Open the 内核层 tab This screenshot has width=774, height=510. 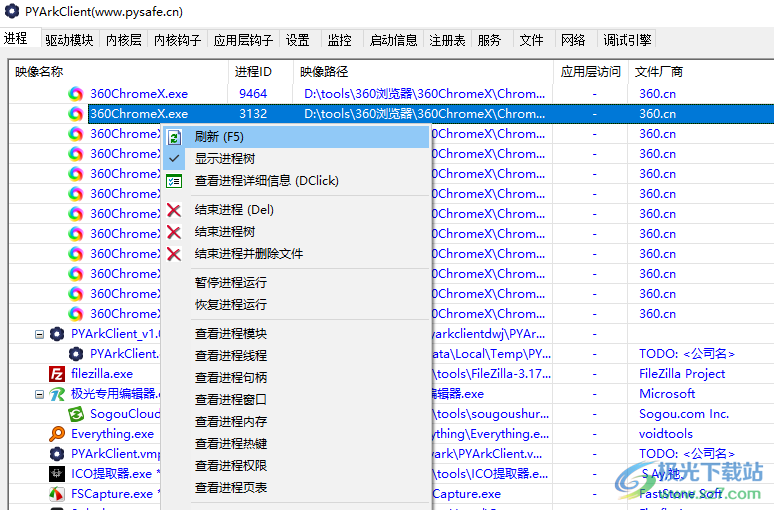[124, 40]
